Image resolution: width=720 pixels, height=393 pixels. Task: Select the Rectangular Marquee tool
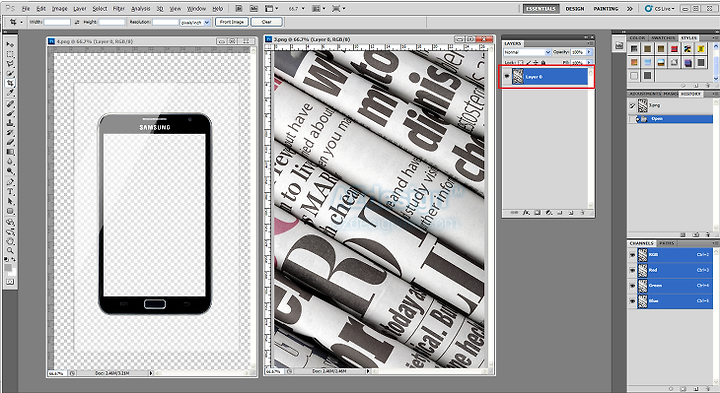[x=10, y=54]
